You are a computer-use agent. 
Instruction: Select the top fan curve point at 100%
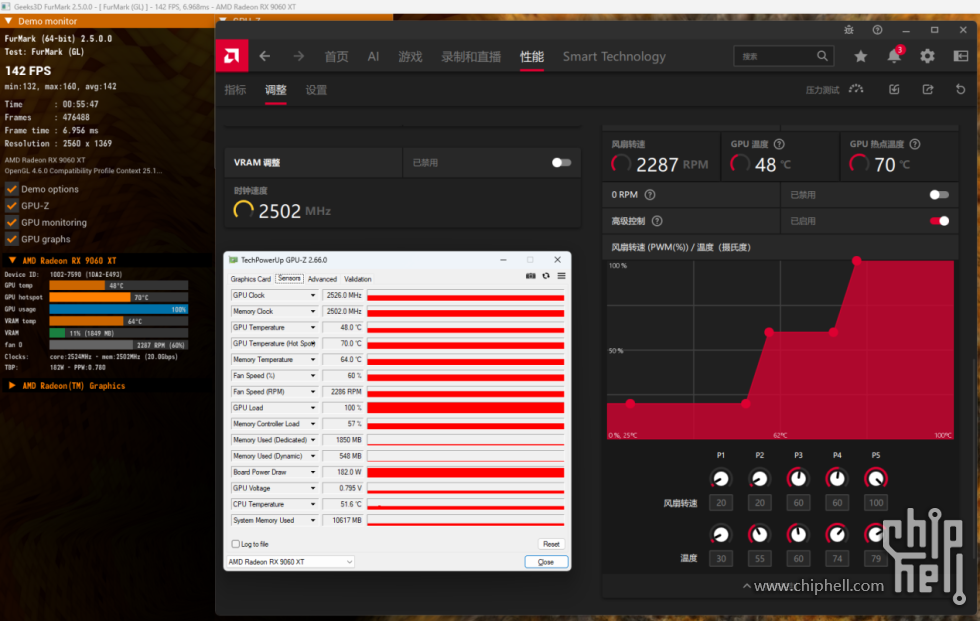(857, 261)
